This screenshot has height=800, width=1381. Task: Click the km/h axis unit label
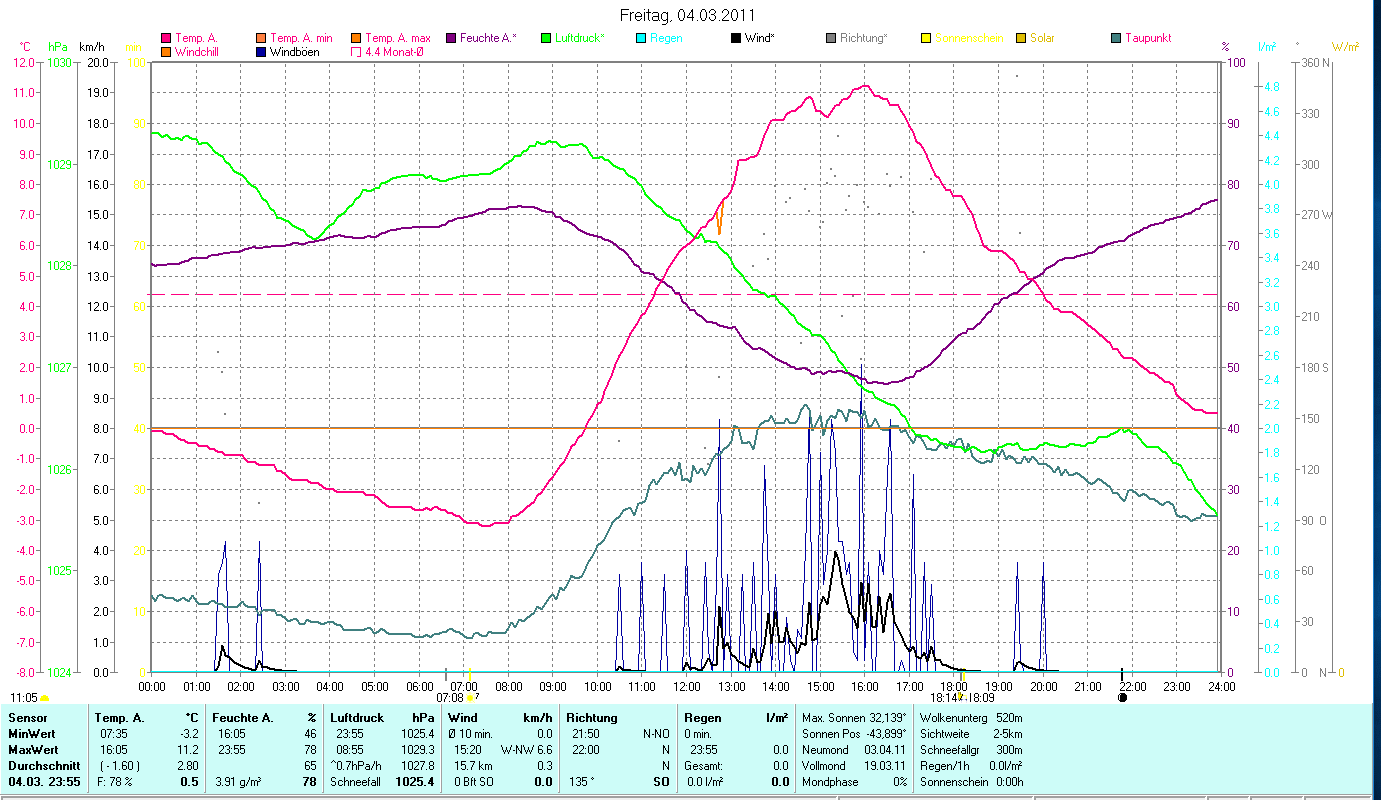point(92,47)
